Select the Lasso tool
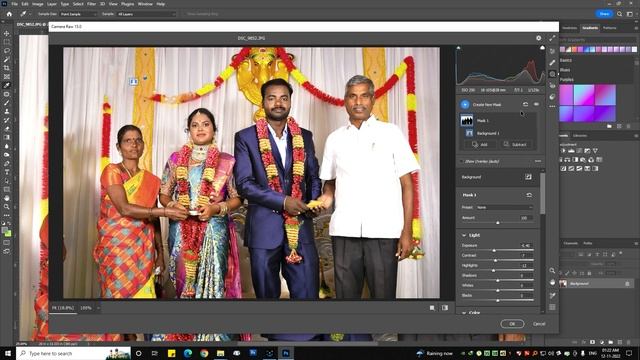The width and height of the screenshot is (640, 360). click(x=7, y=51)
